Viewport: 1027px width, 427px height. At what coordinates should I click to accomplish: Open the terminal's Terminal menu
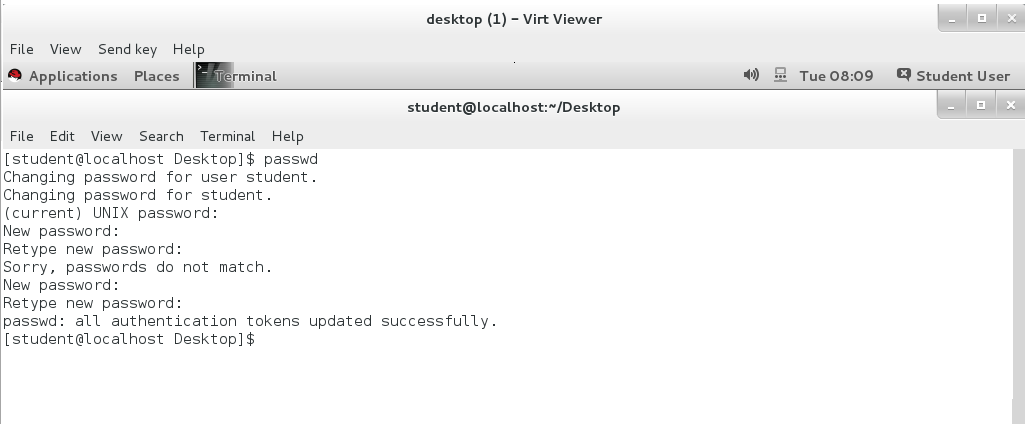click(227, 136)
